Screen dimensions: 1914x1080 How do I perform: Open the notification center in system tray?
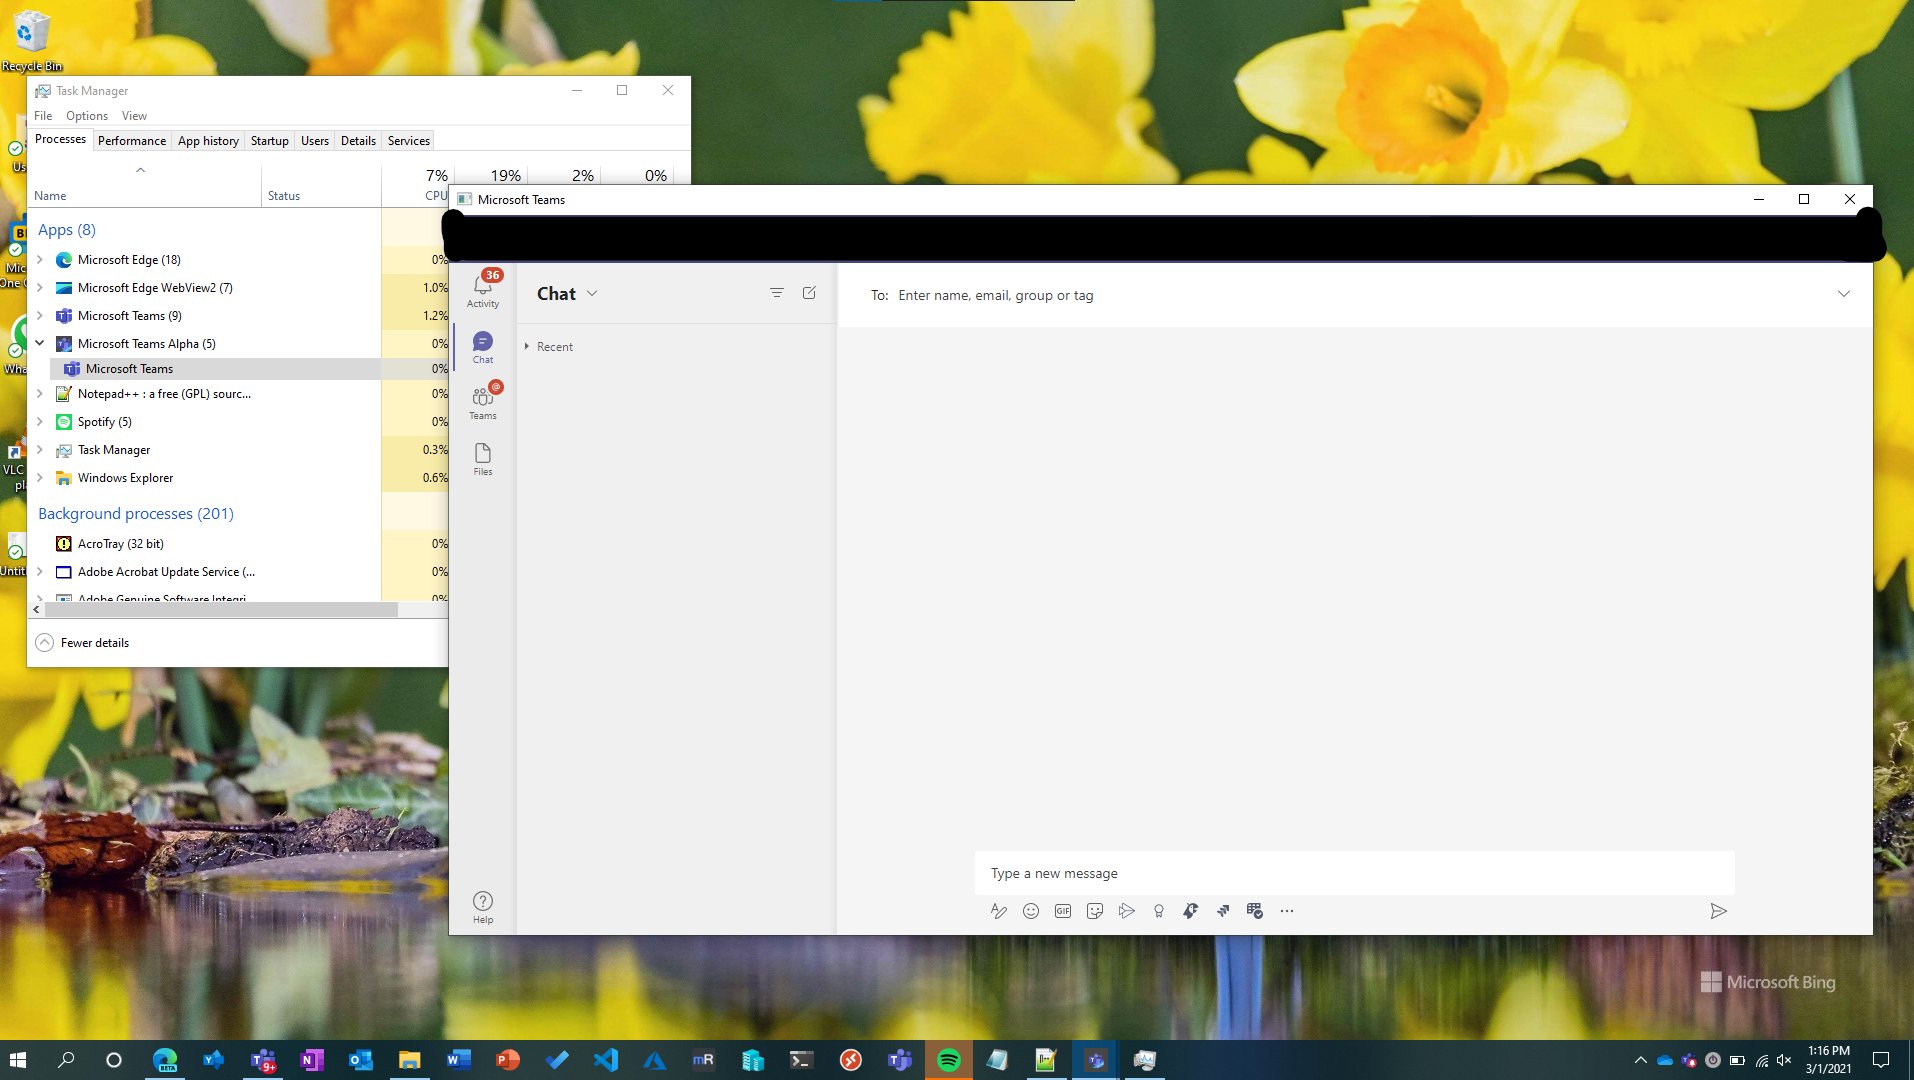[1881, 1060]
